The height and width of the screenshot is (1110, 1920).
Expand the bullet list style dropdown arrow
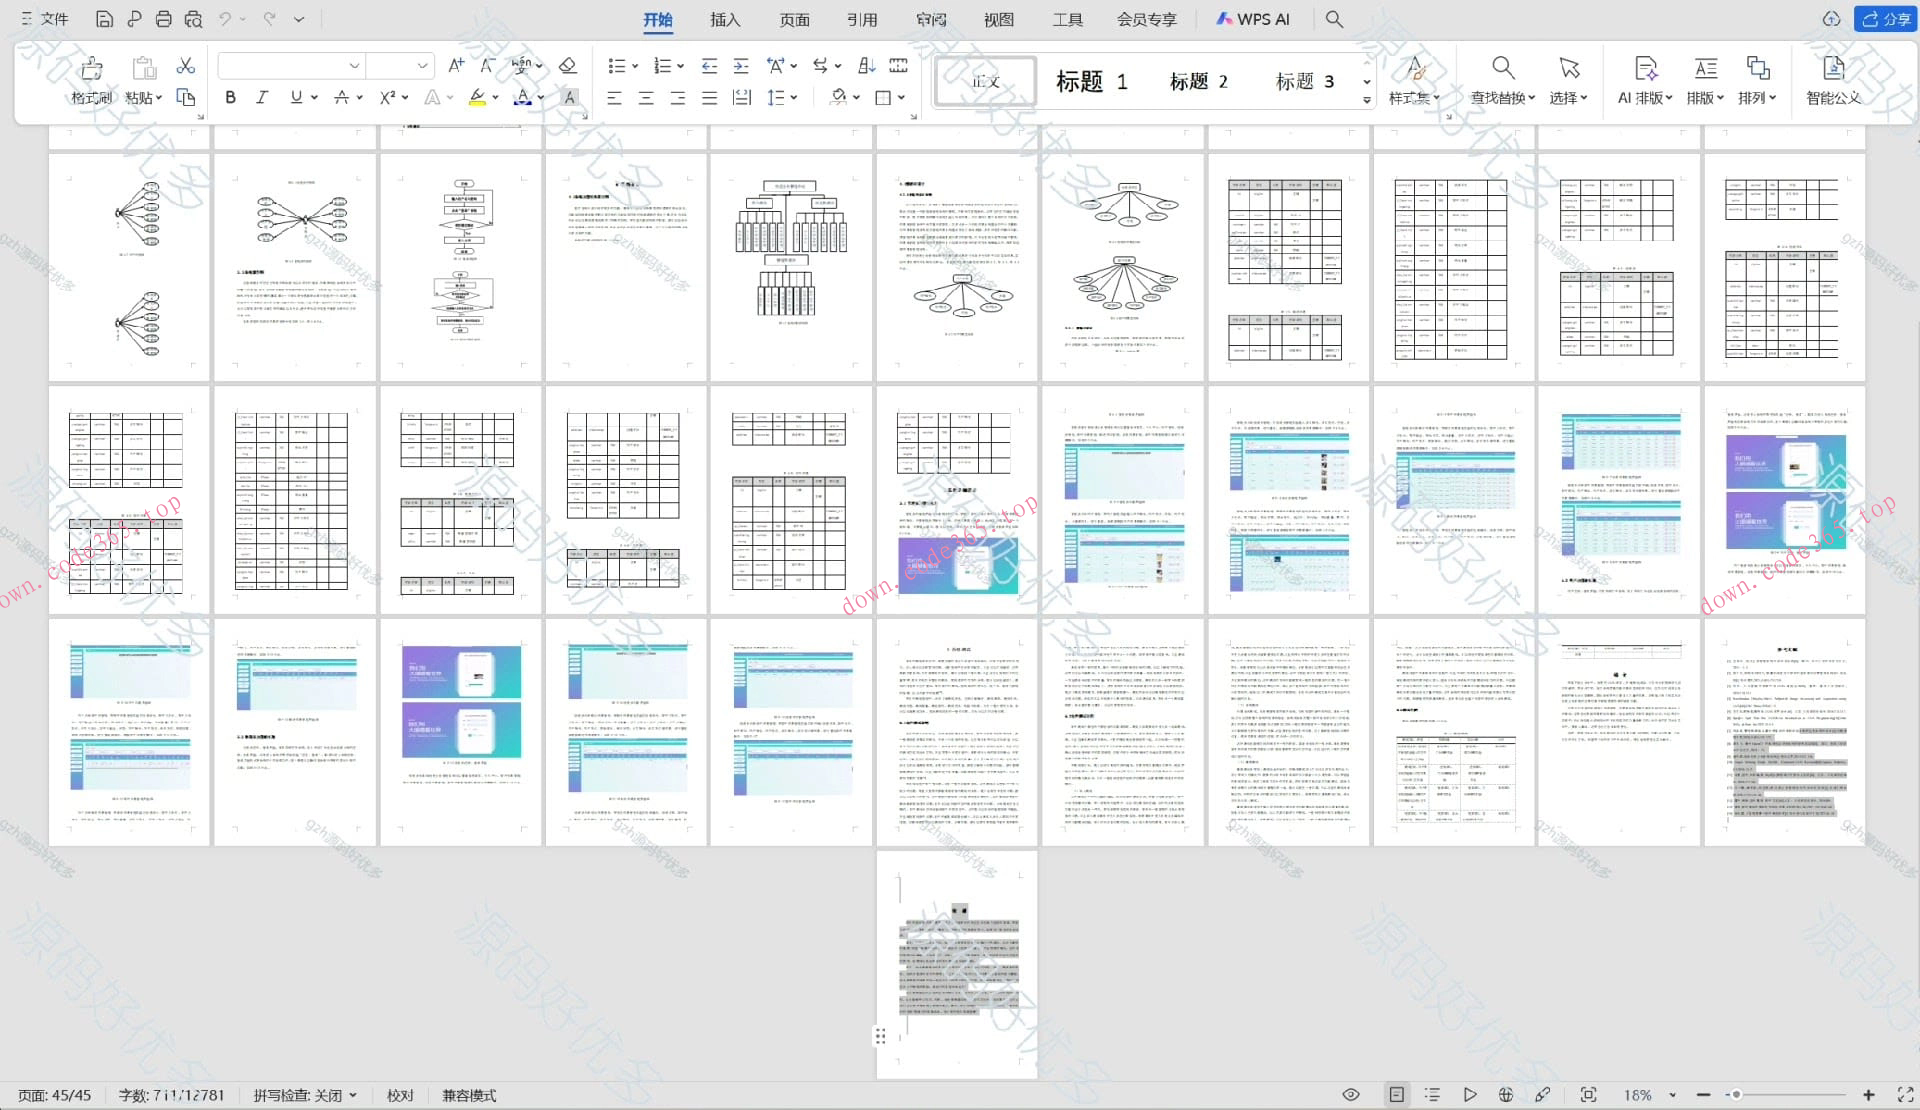click(634, 66)
